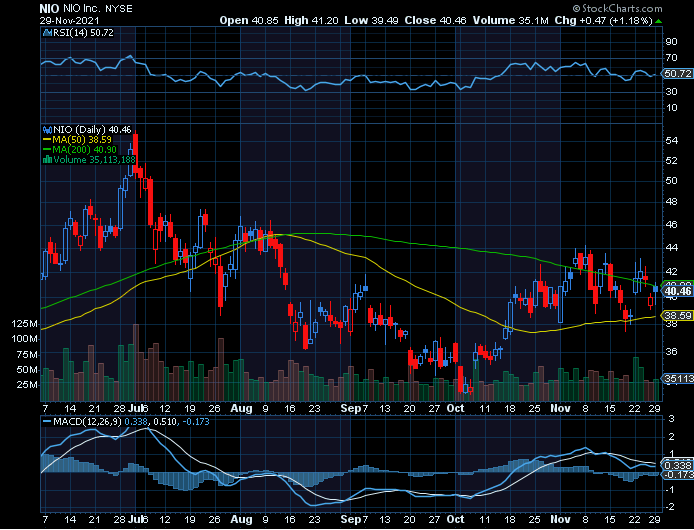
Task: Click the Nov label on price chart date axis
Action: click(560, 408)
